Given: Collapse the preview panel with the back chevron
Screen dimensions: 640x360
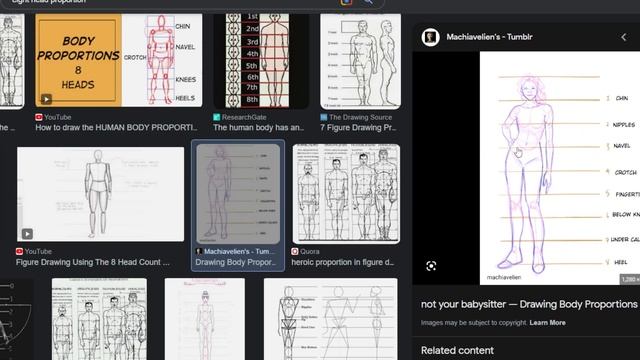Looking at the screenshot, I should tap(624, 37).
